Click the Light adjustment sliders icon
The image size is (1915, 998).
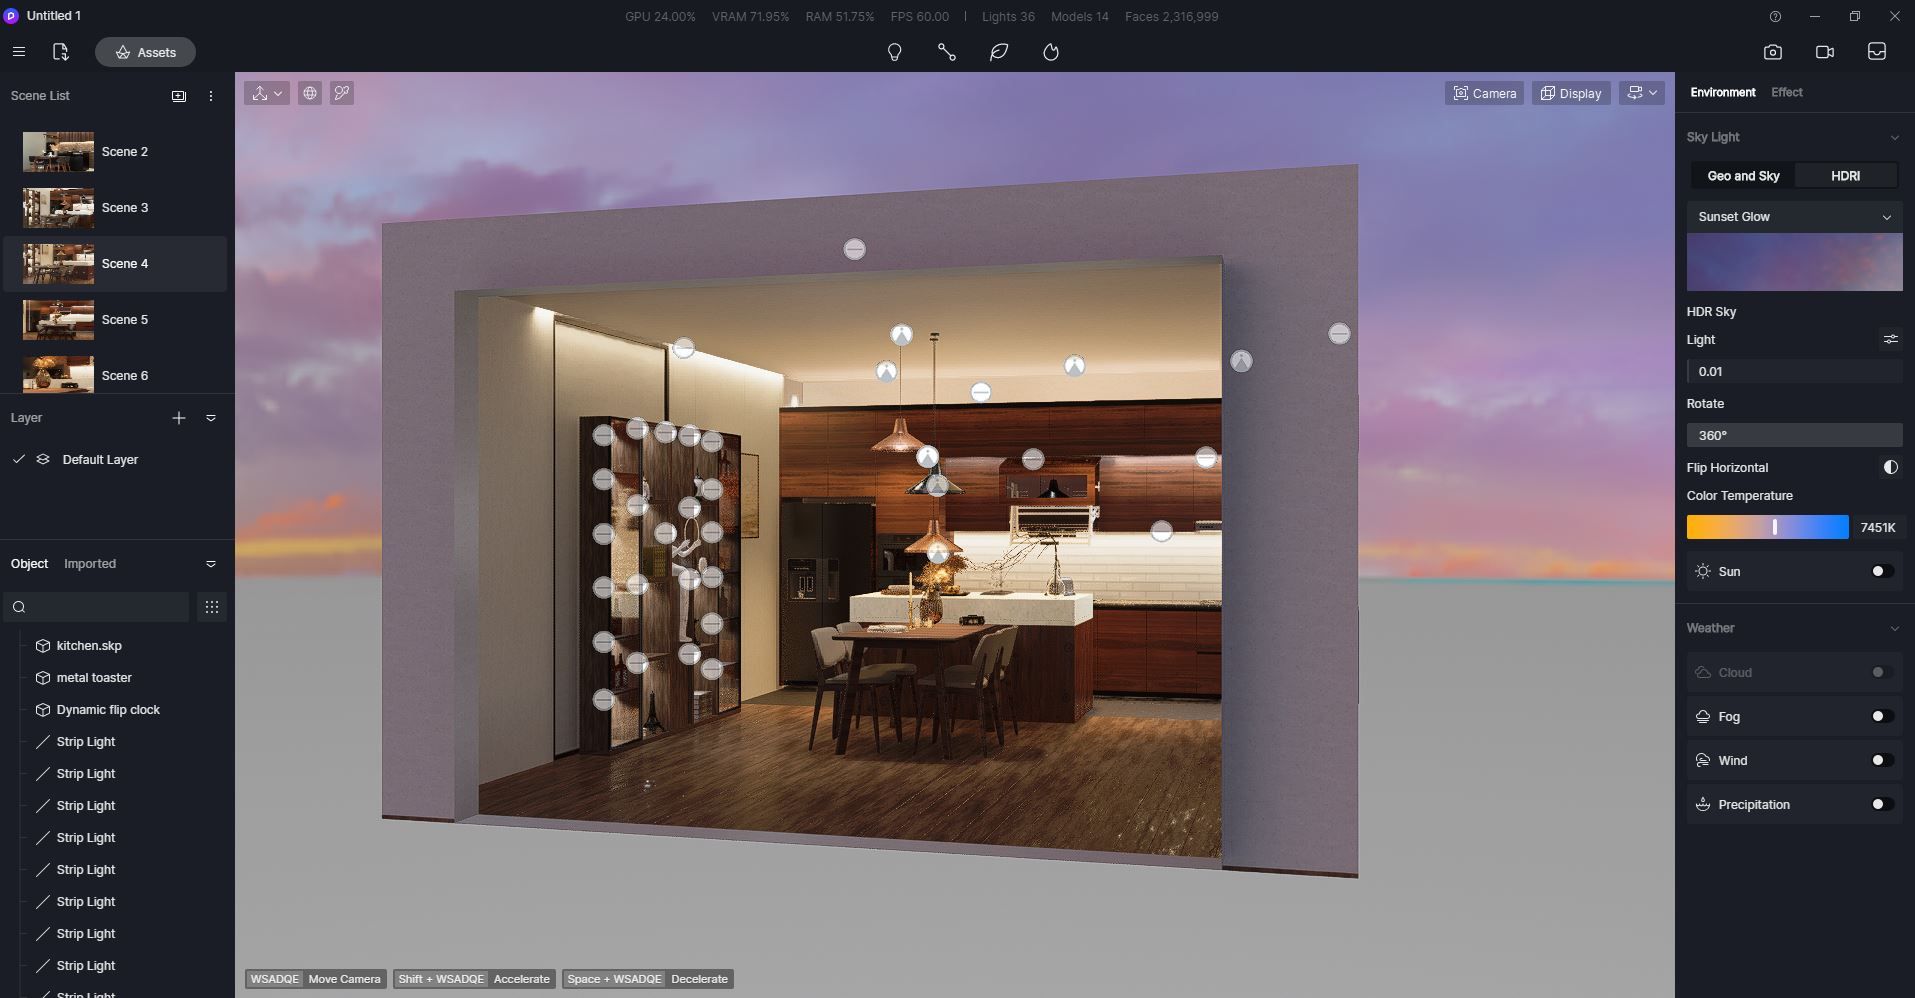[1890, 340]
